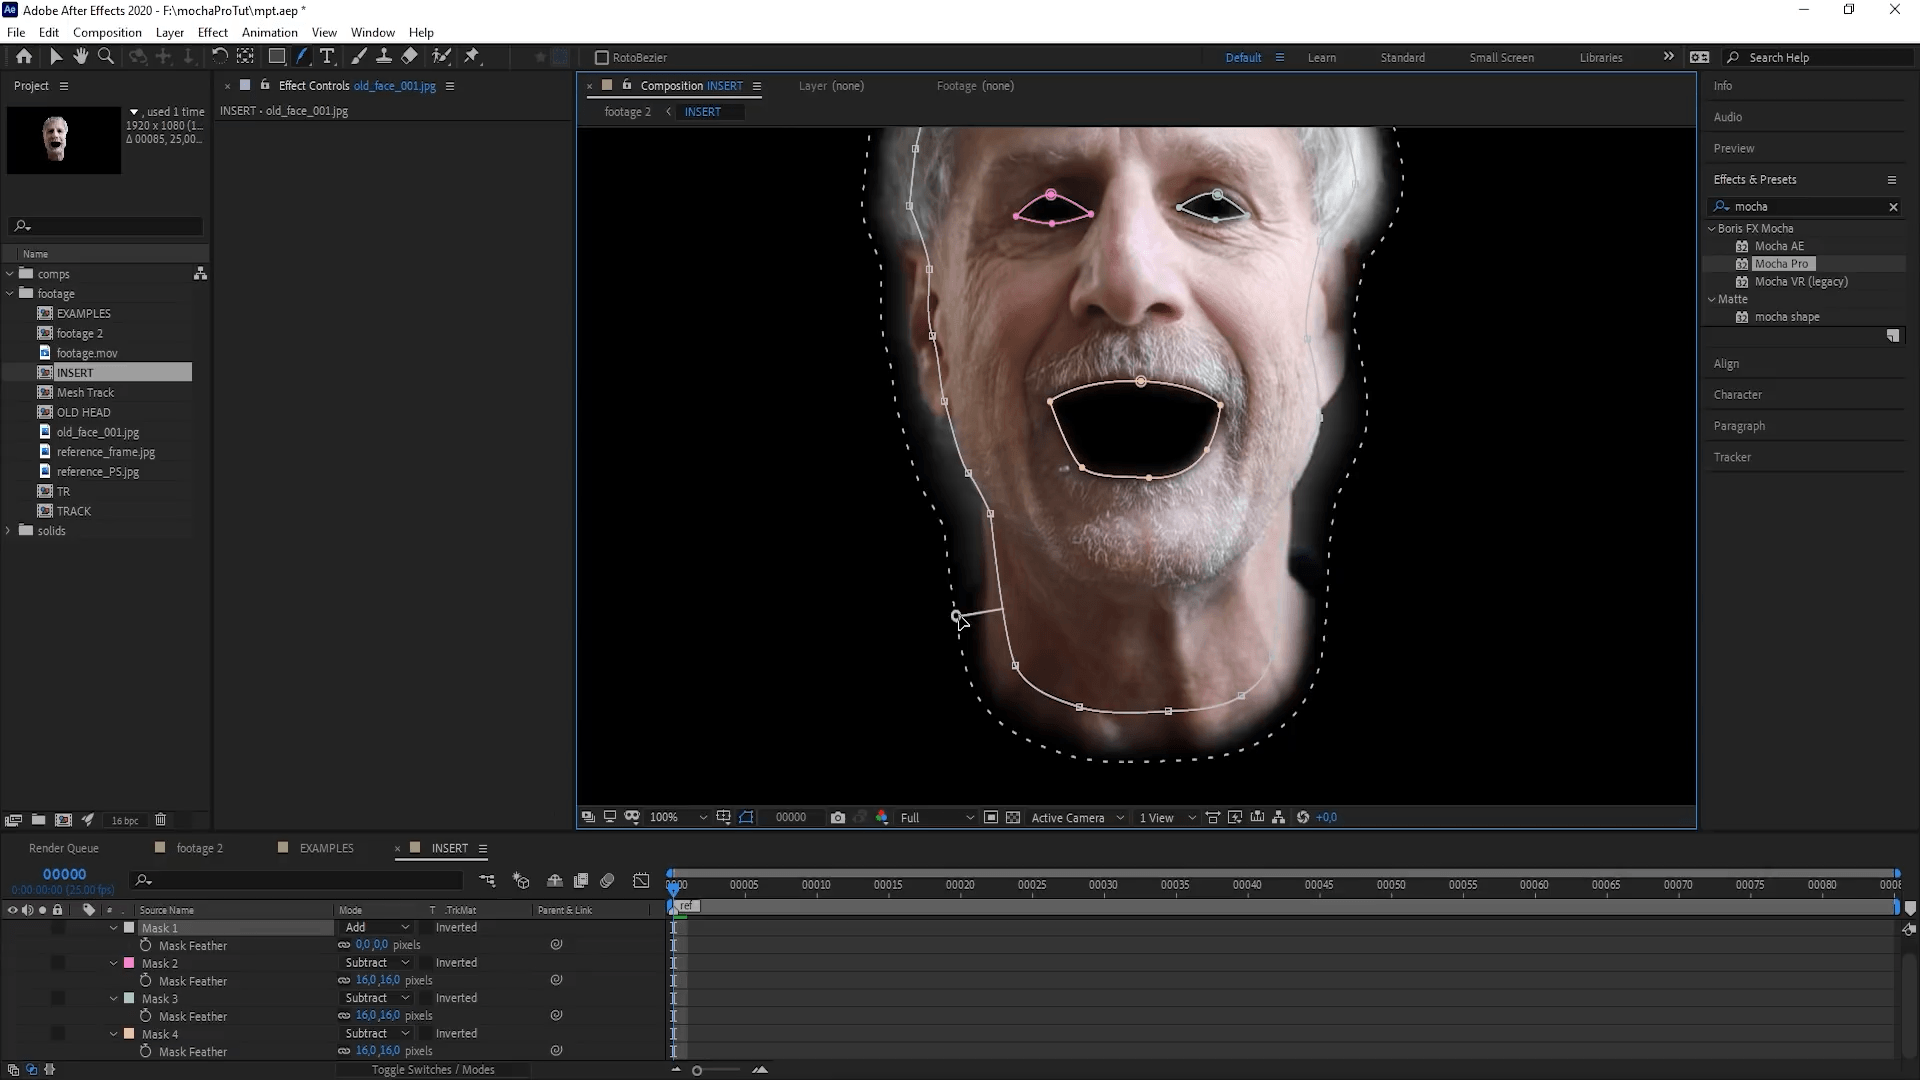1920x1080 pixels.
Task: Toggle Inverted checkbox for Mask 2
Action: tap(428, 963)
